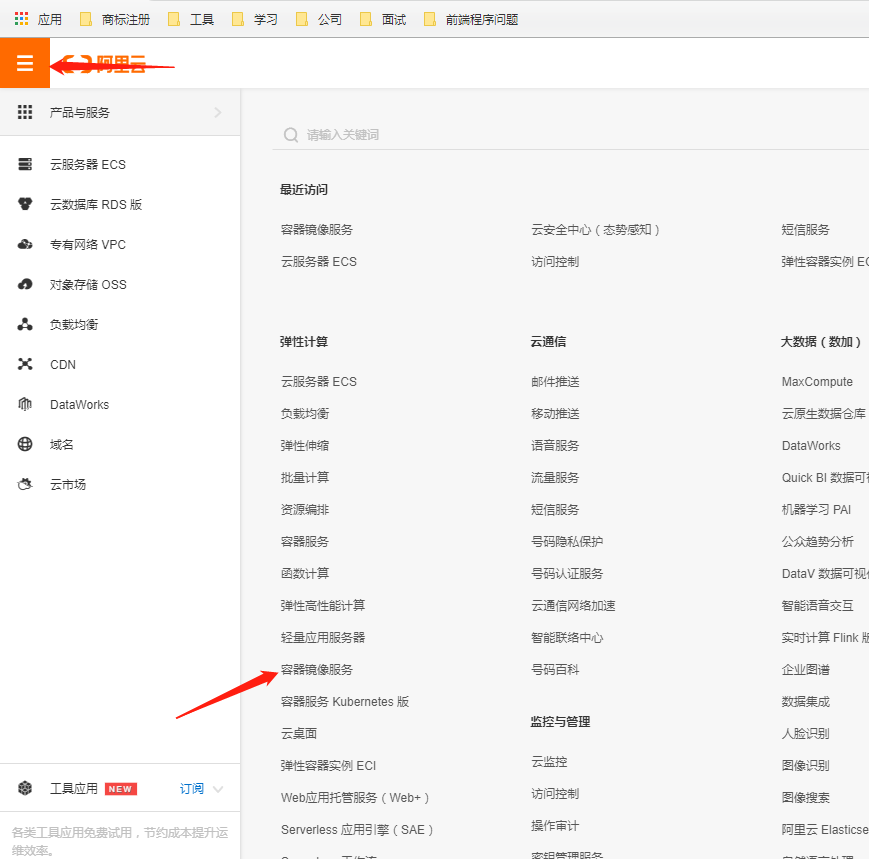Open 域名 from the sidebar
Image resolution: width=869 pixels, height=859 pixels.
coord(62,444)
